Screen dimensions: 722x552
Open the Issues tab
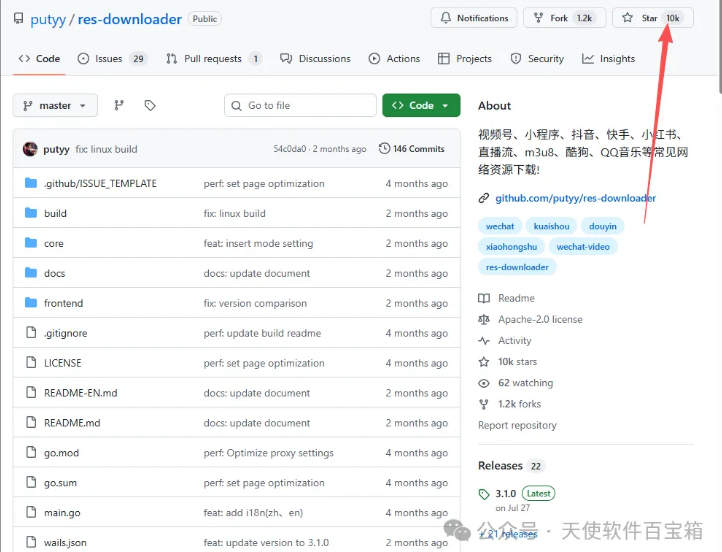[x=111, y=58]
